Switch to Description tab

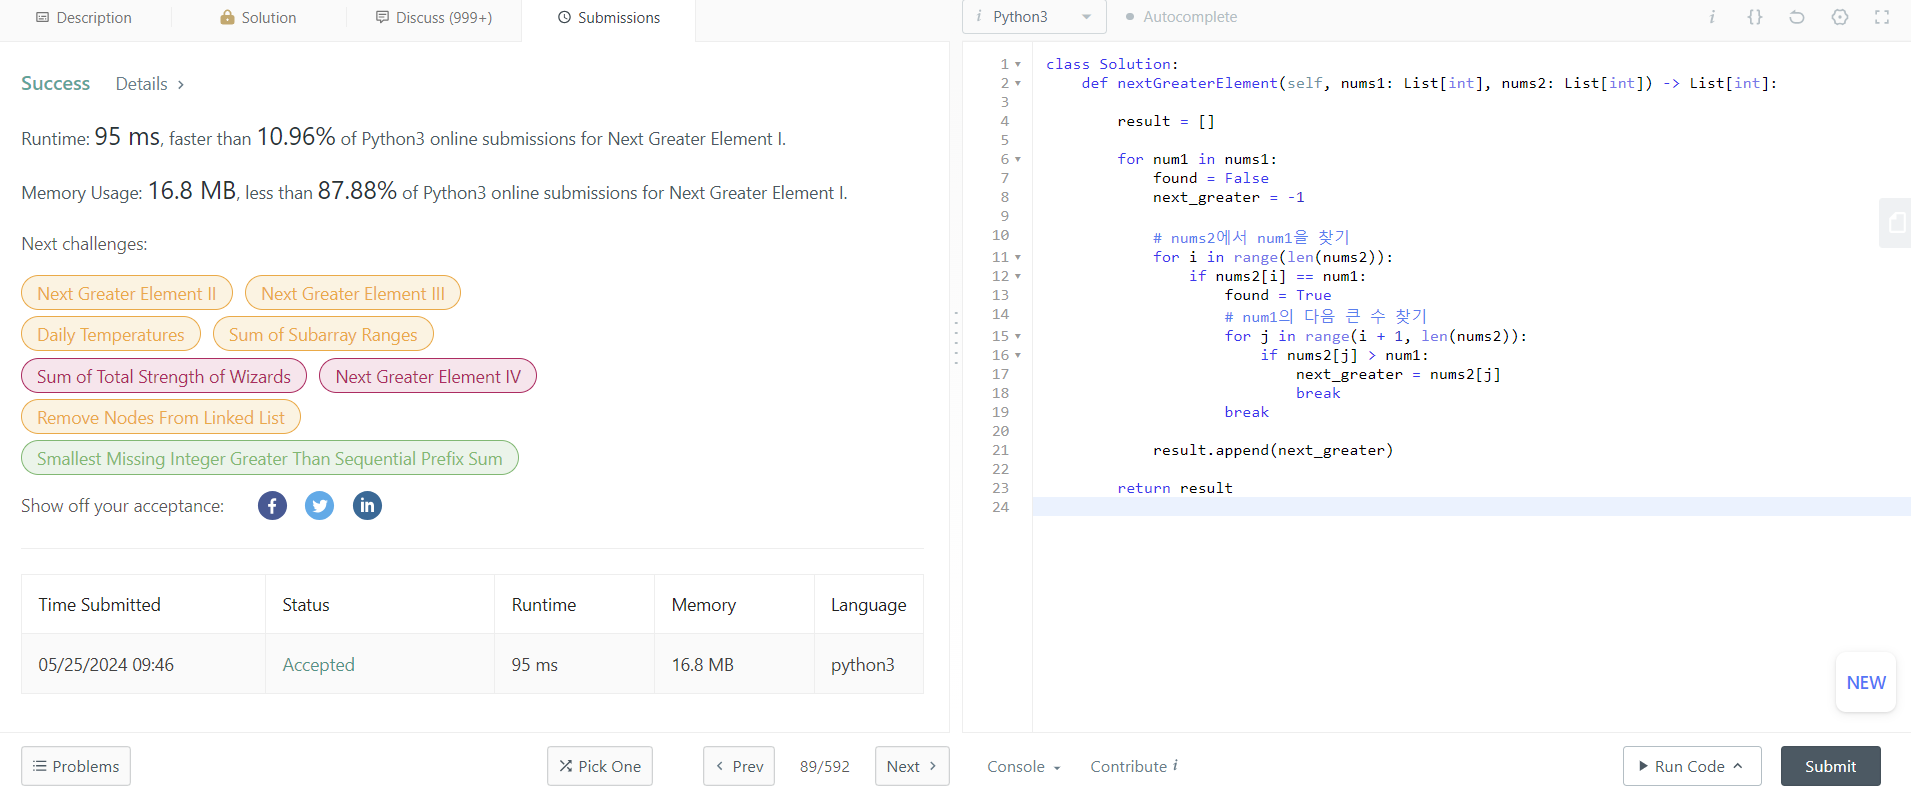[84, 18]
